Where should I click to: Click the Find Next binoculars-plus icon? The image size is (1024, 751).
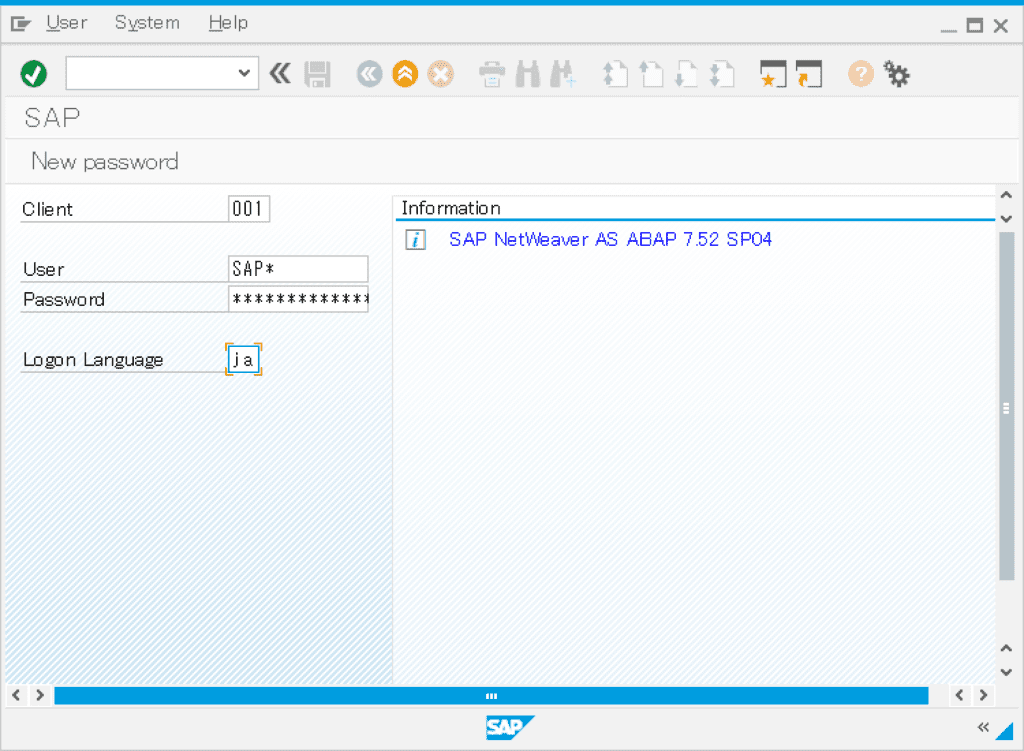click(x=563, y=74)
